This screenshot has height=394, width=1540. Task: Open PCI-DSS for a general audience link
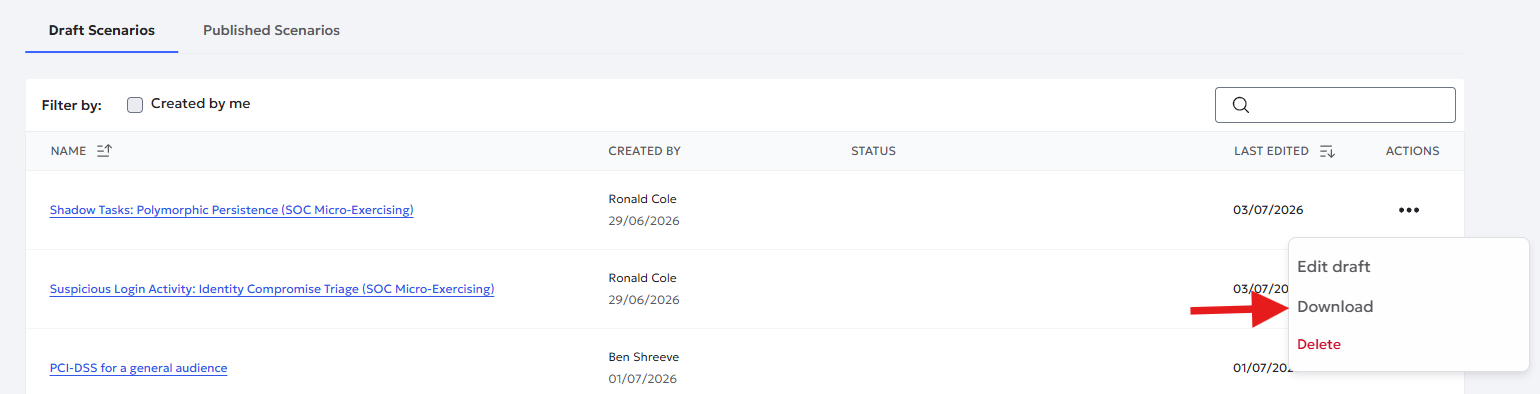(138, 368)
